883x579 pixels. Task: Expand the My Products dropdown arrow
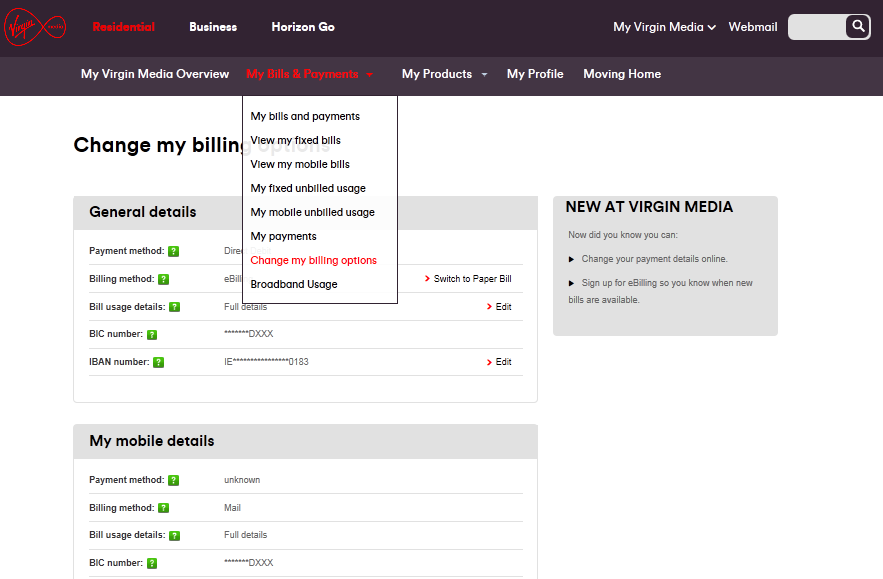pos(484,74)
